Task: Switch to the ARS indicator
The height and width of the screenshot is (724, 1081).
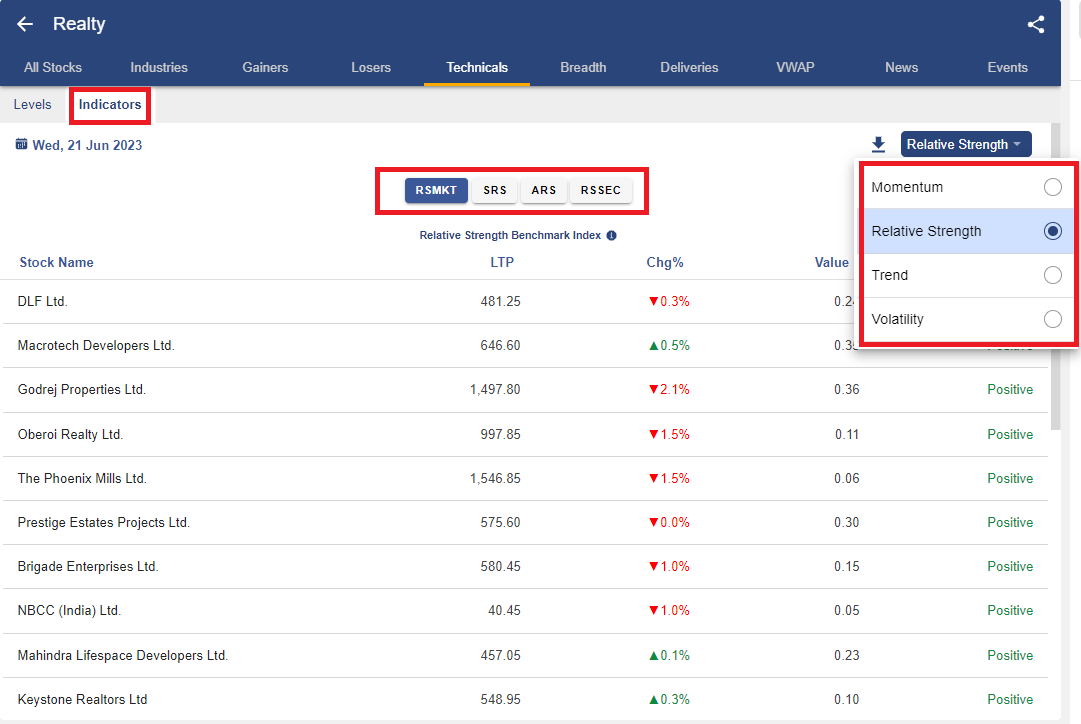Action: click(x=543, y=190)
